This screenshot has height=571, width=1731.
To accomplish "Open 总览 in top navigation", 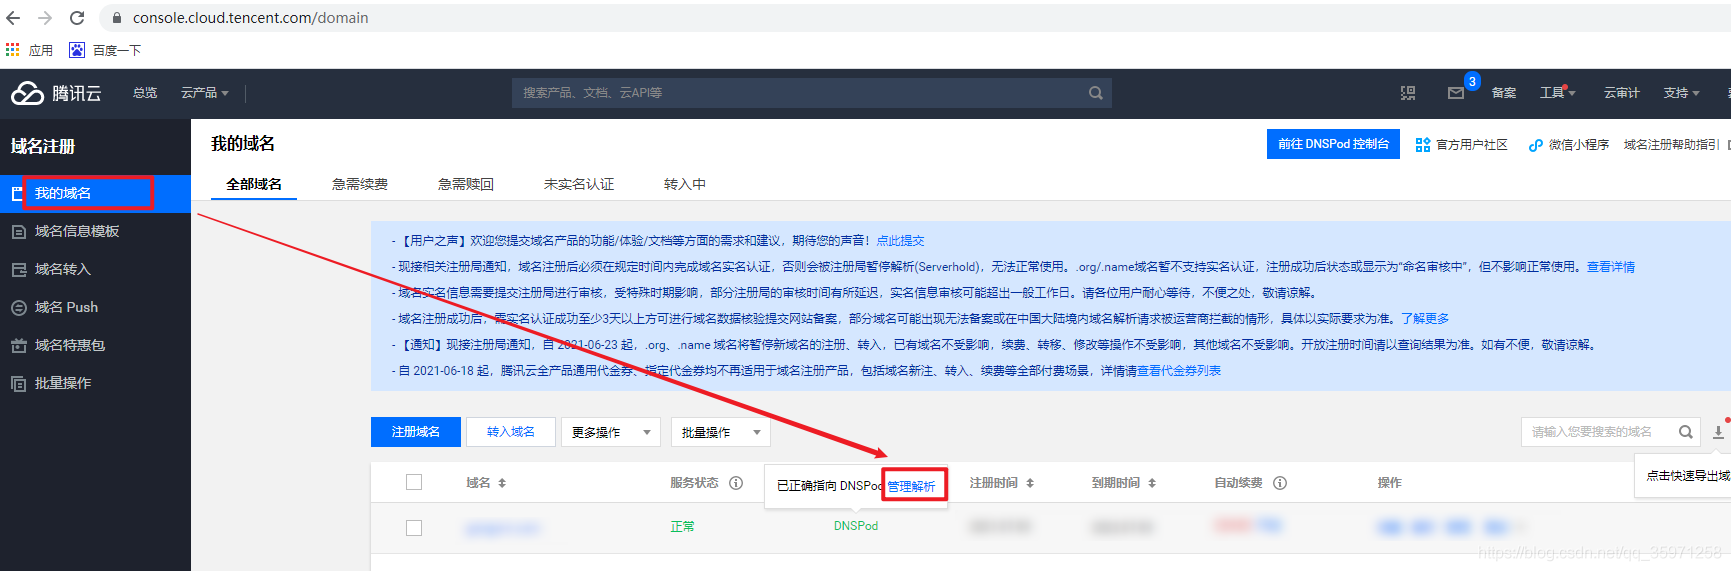I will pos(145,93).
